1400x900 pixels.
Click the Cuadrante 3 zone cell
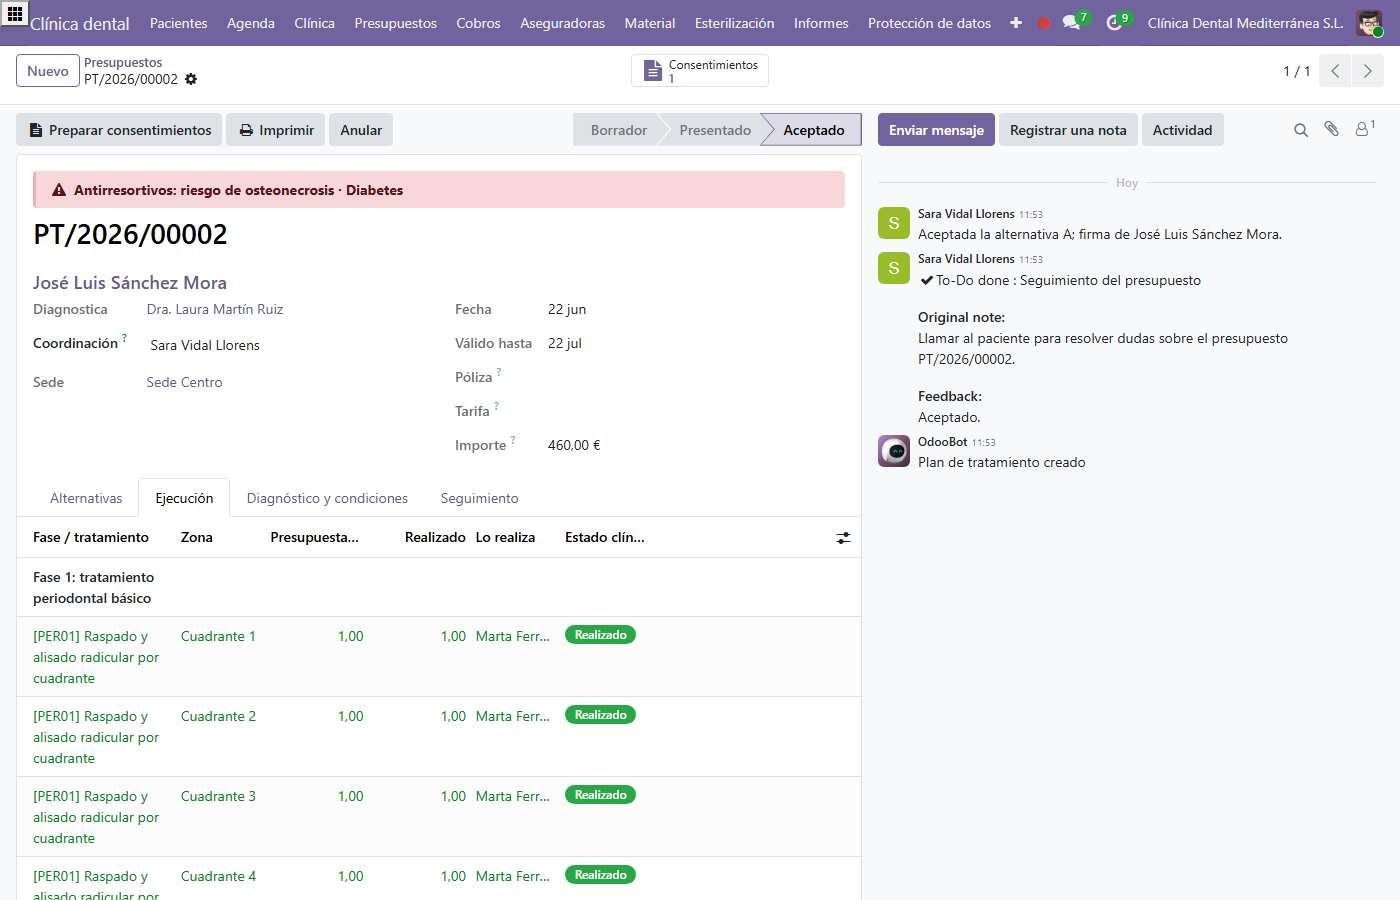click(218, 796)
